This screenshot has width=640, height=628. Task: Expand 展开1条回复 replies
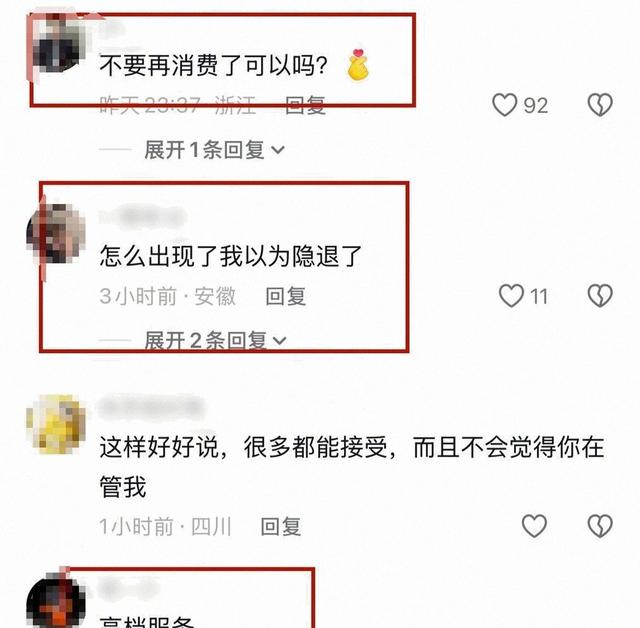pyautogui.click(x=214, y=150)
